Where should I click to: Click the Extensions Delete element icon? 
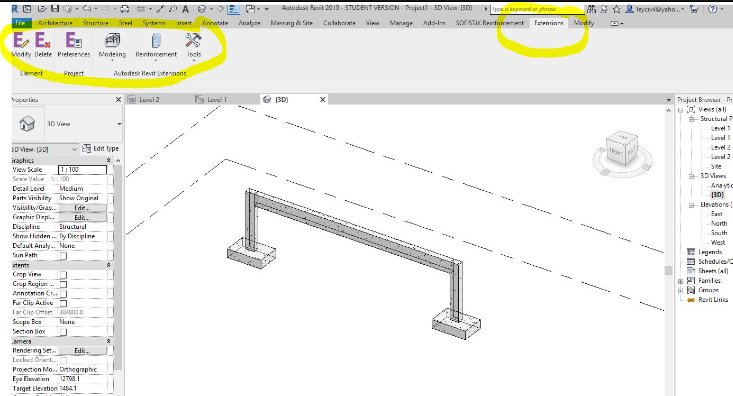[x=43, y=41]
